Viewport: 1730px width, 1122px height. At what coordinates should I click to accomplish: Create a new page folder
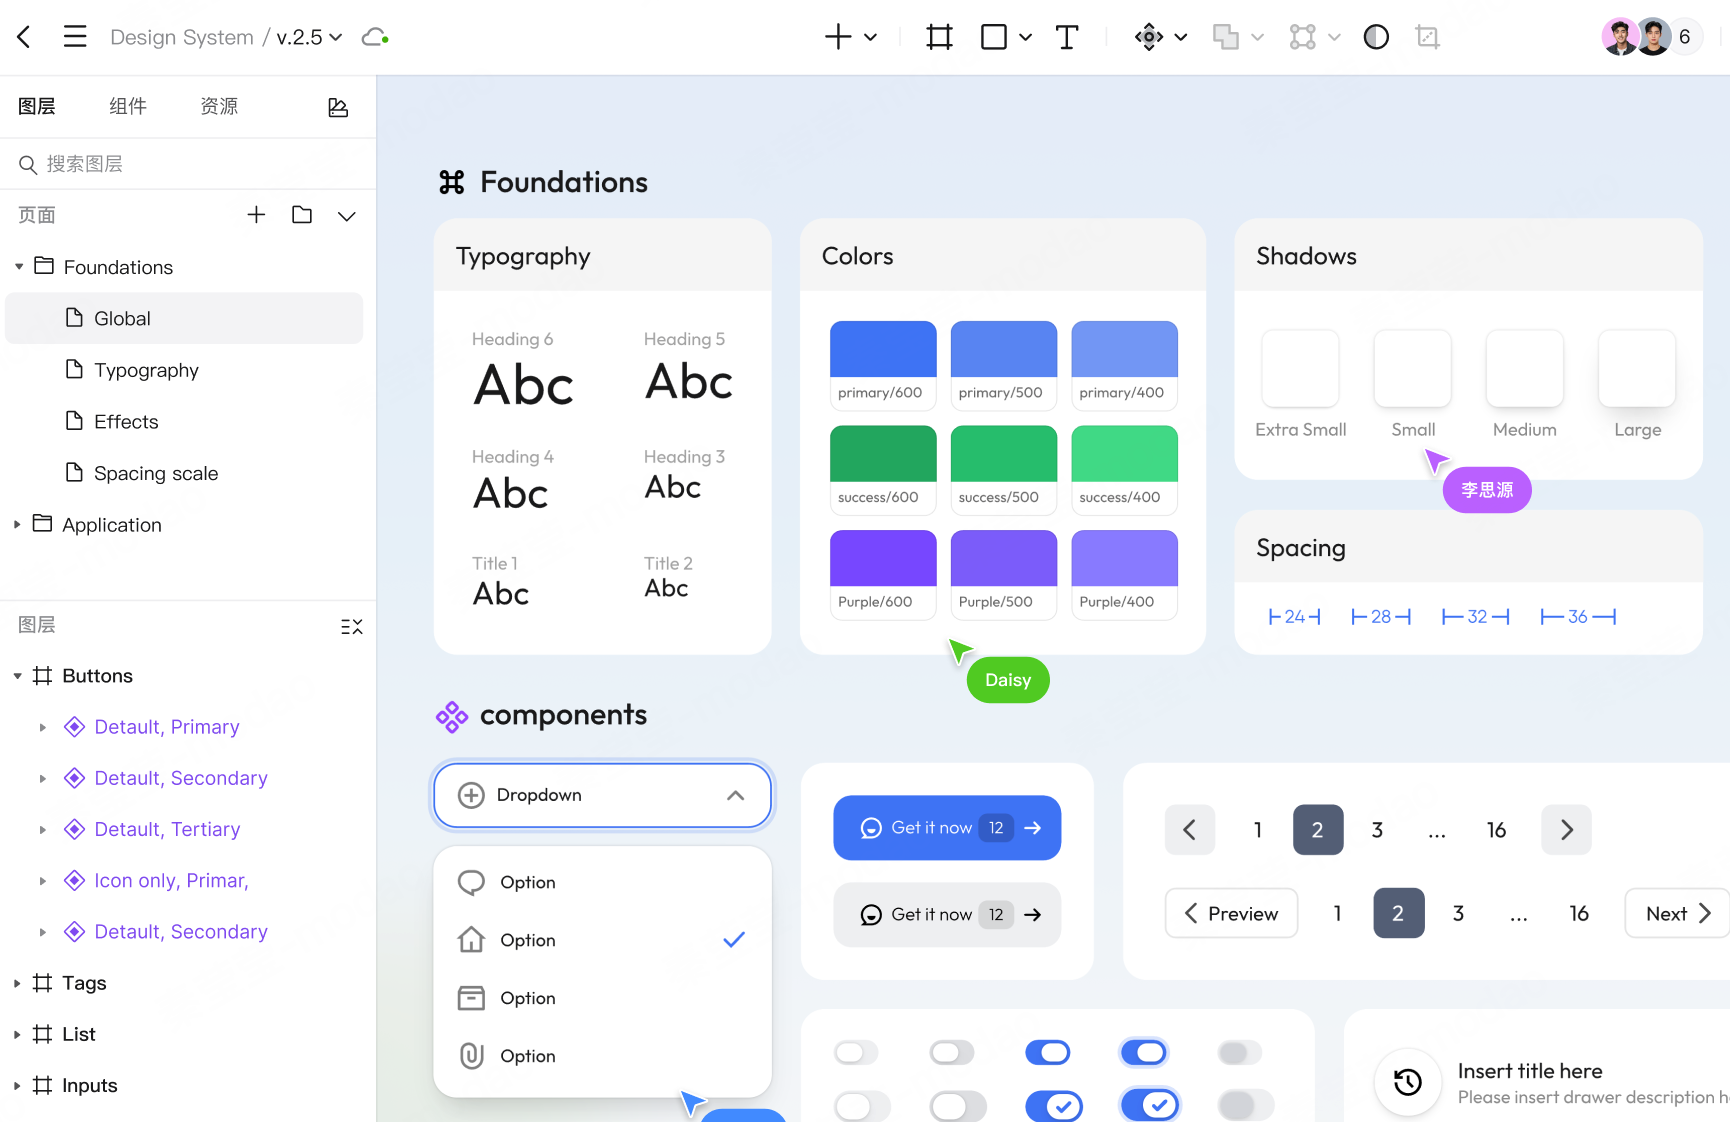[x=302, y=214]
